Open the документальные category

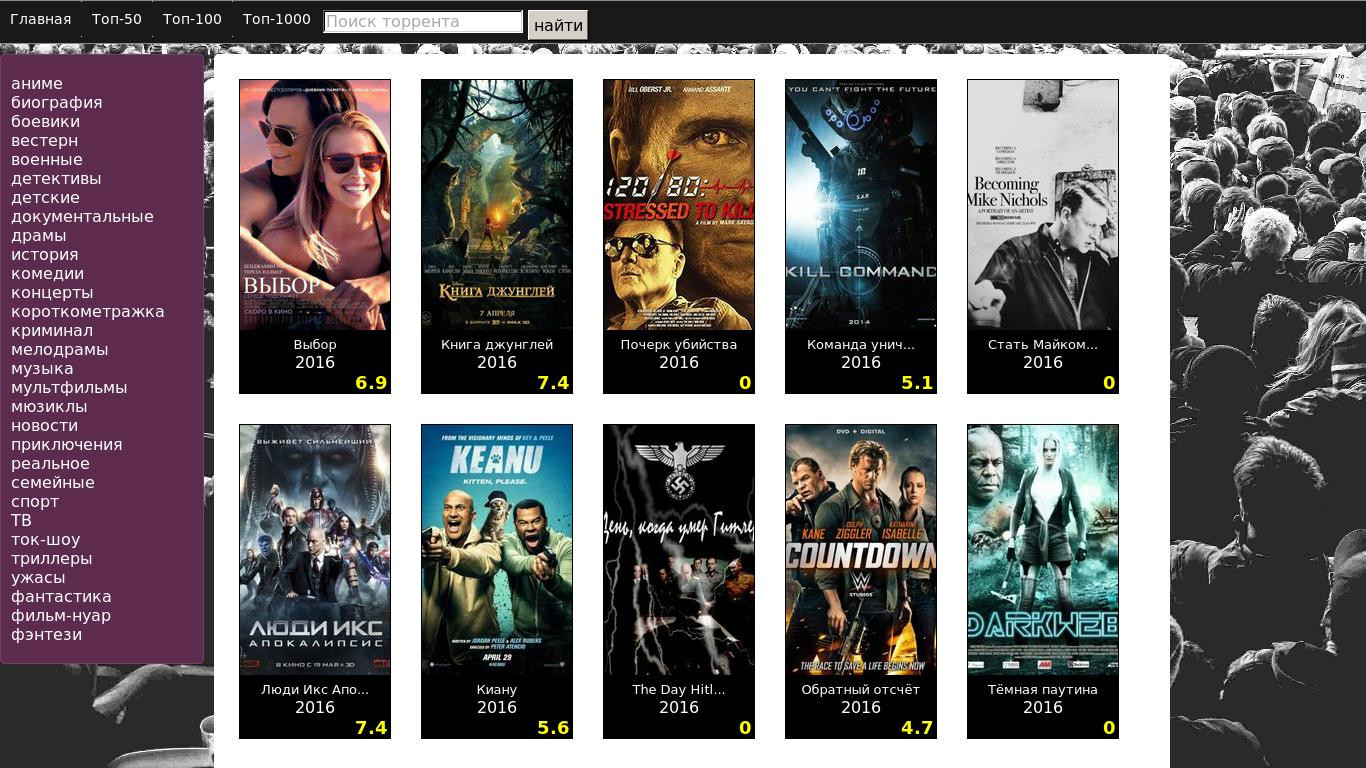83,217
